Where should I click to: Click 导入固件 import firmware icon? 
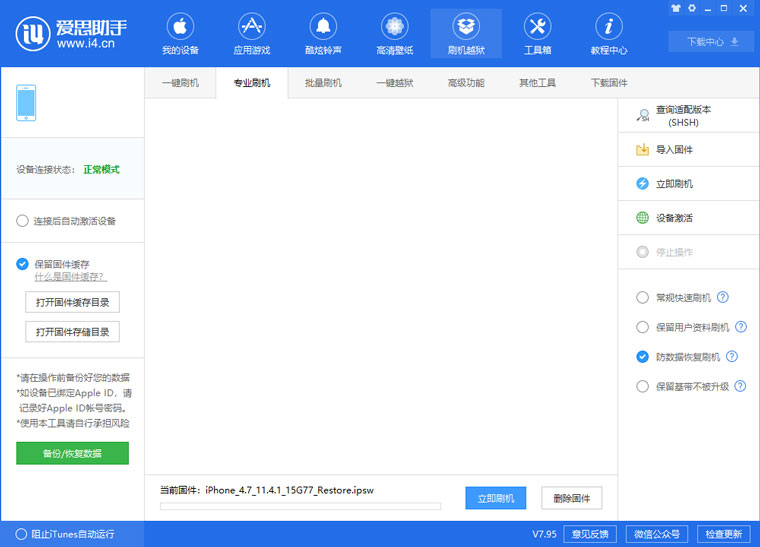(642, 150)
